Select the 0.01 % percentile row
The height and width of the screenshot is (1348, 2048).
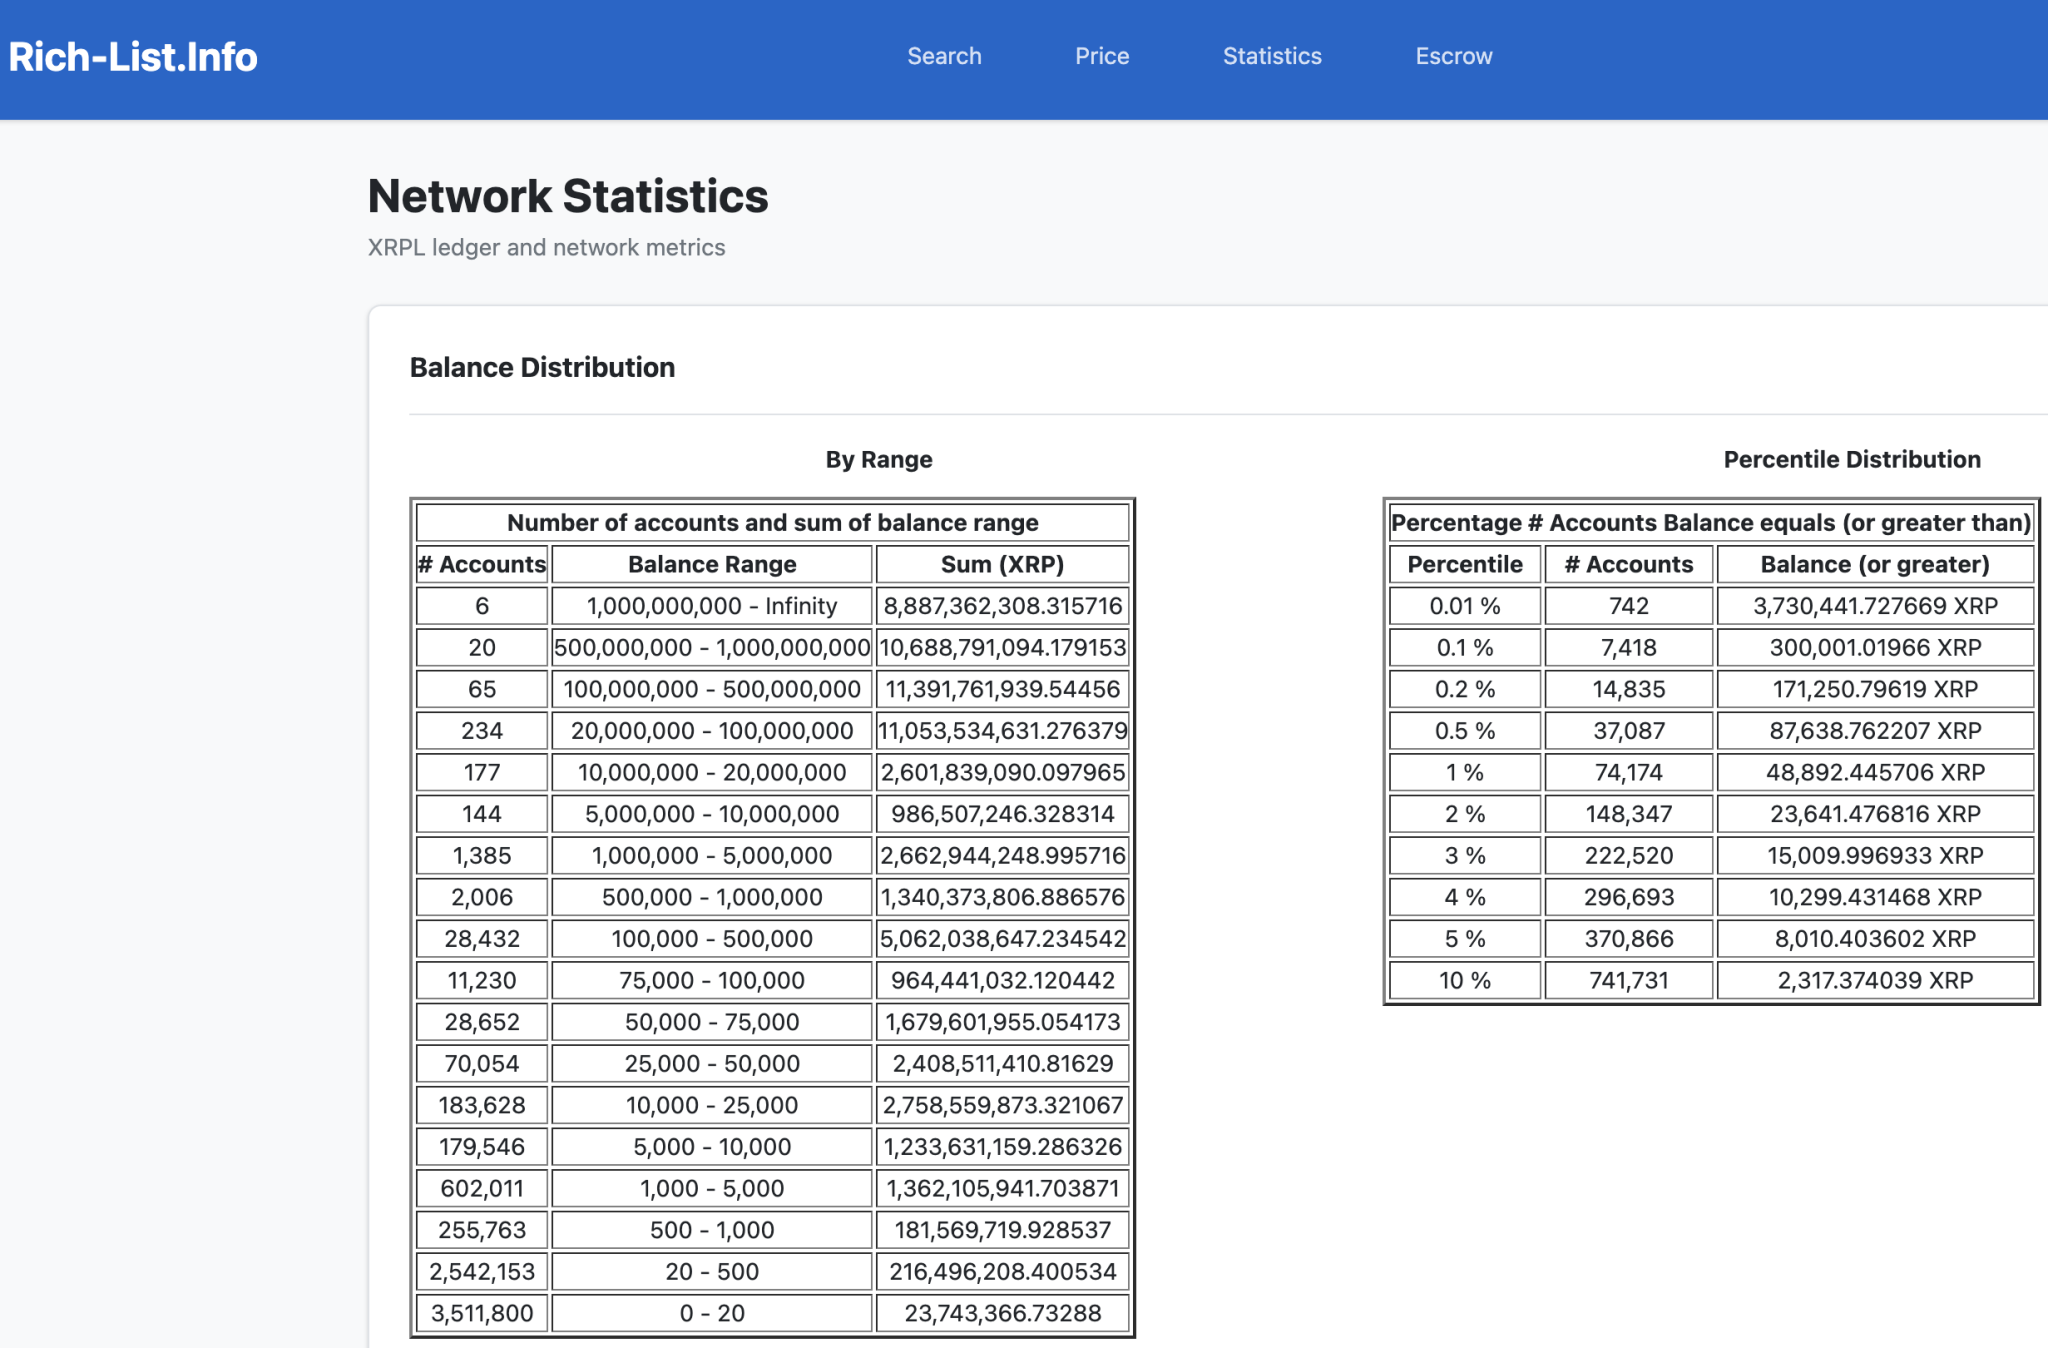[1463, 605]
